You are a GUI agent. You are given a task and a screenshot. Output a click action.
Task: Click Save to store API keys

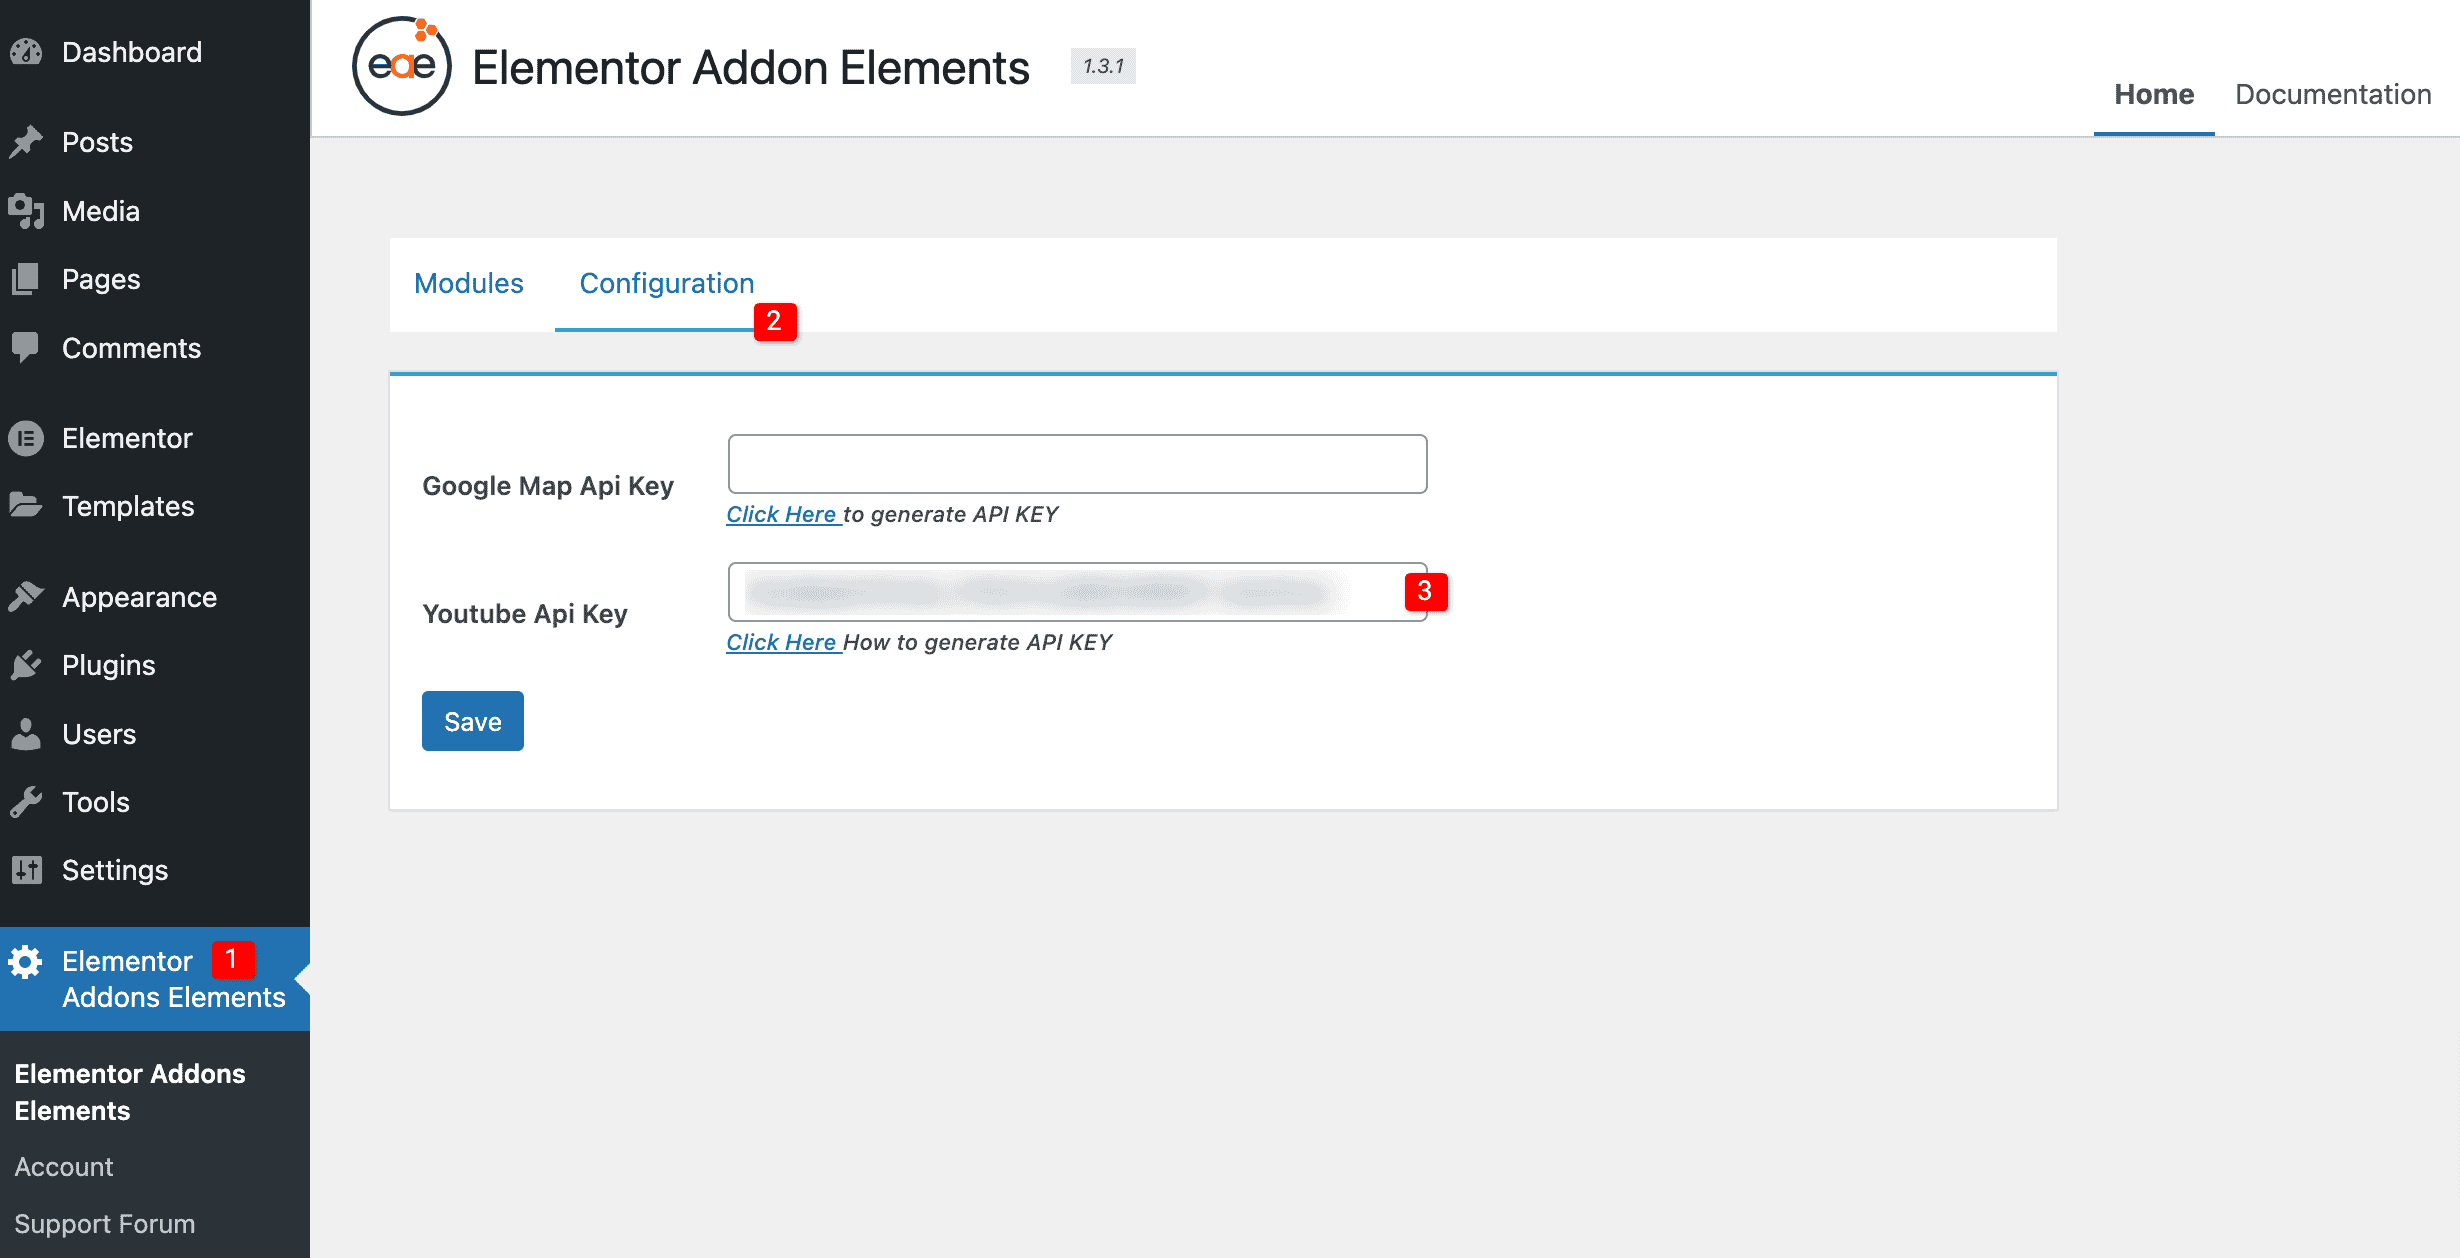[475, 720]
